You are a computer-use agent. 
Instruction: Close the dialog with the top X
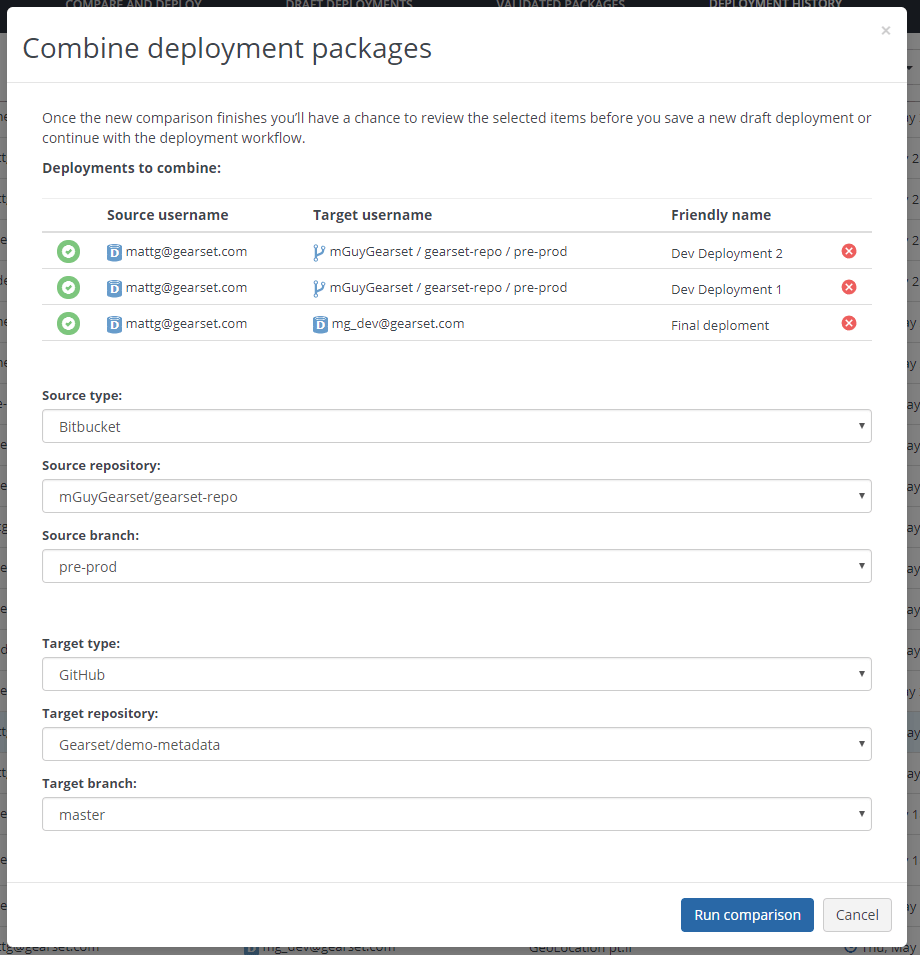click(885, 31)
